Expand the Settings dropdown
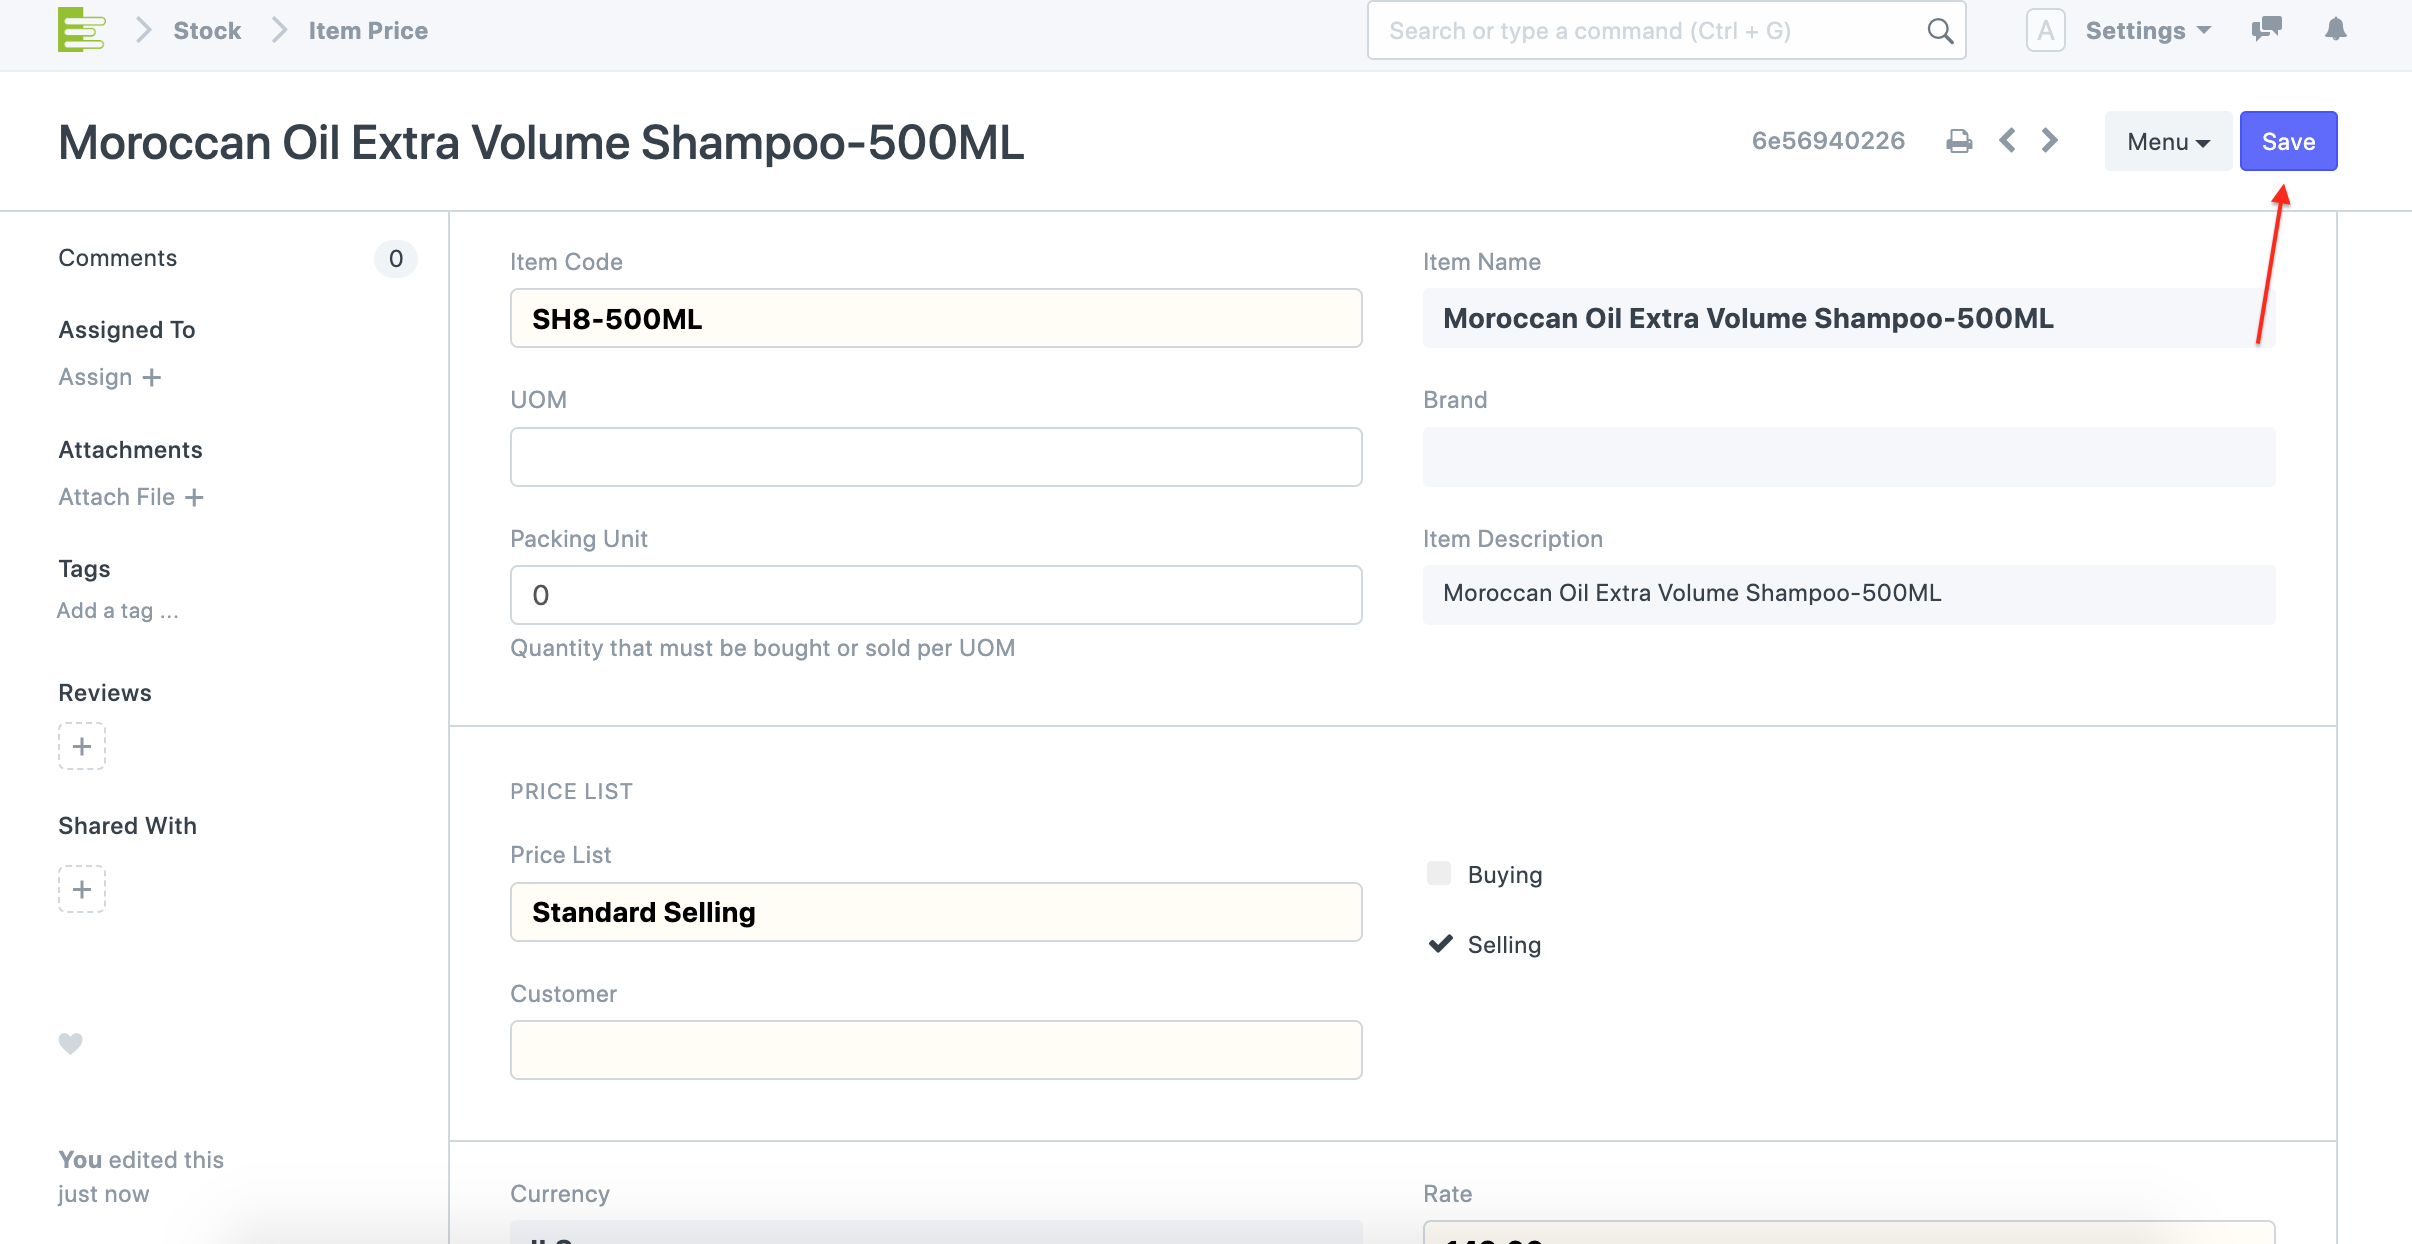 2148,31
